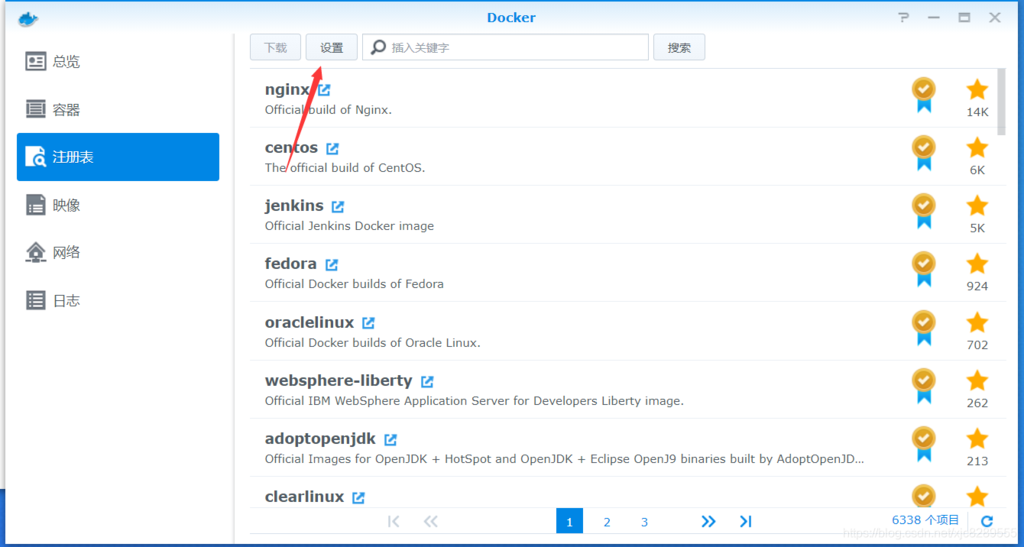Click description 'Official Jenkins Docker image'
This screenshot has height=547, width=1024.
click(x=349, y=226)
